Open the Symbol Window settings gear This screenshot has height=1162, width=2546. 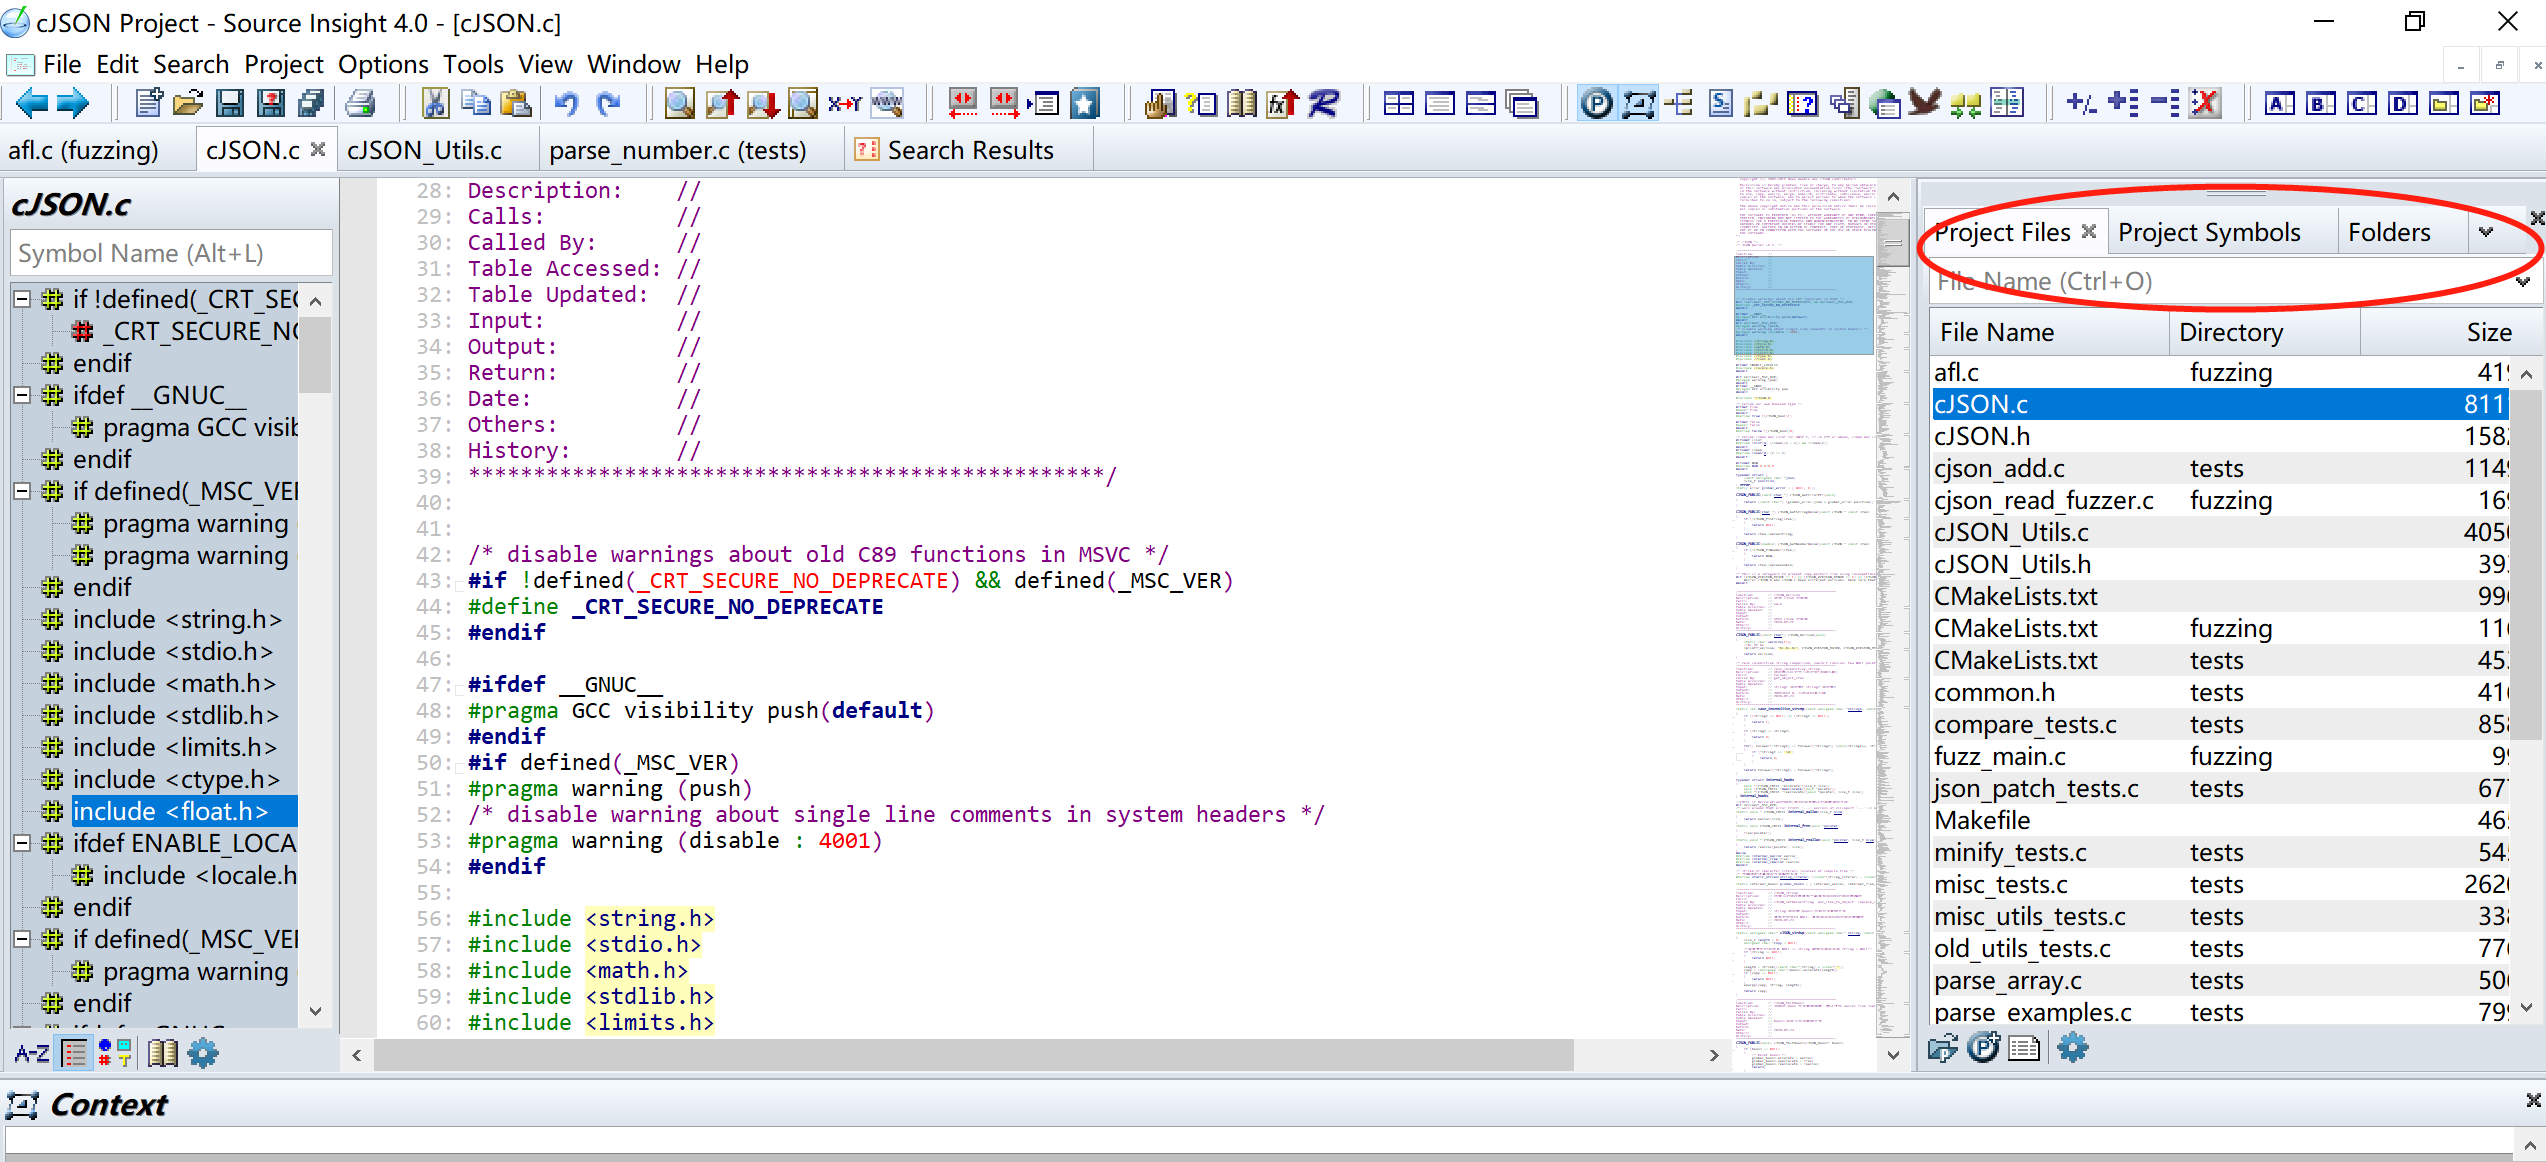pos(204,1052)
